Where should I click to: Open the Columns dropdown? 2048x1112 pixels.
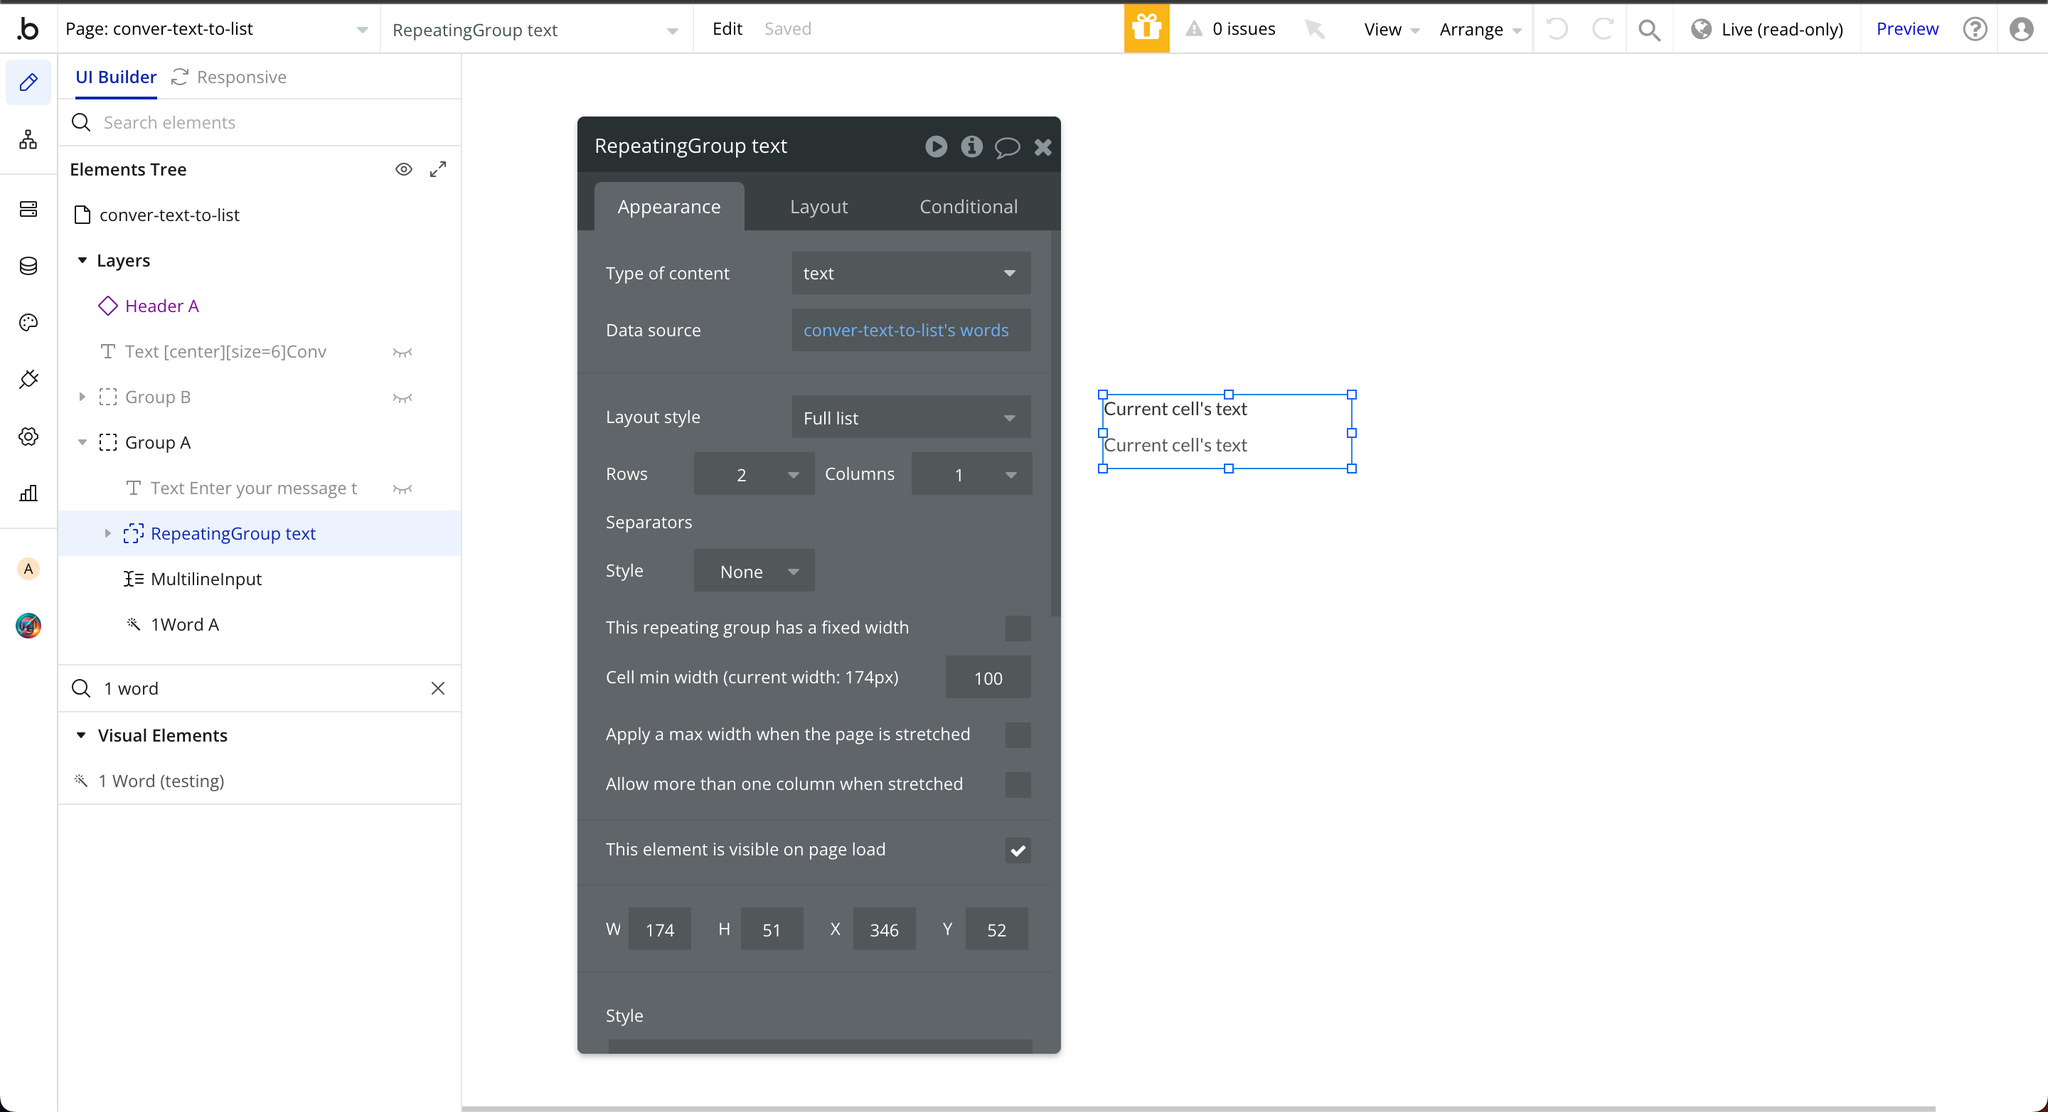(x=971, y=474)
